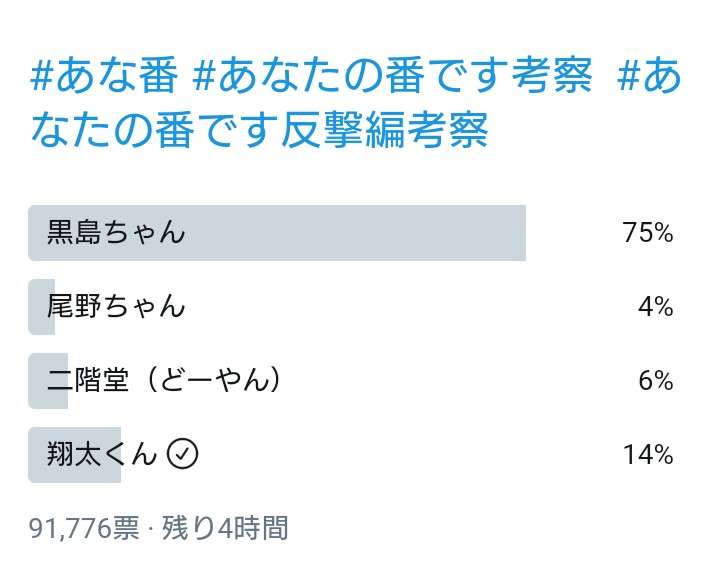Click the 75% percentage label
This screenshot has width=720, height=567.
pos(648,232)
